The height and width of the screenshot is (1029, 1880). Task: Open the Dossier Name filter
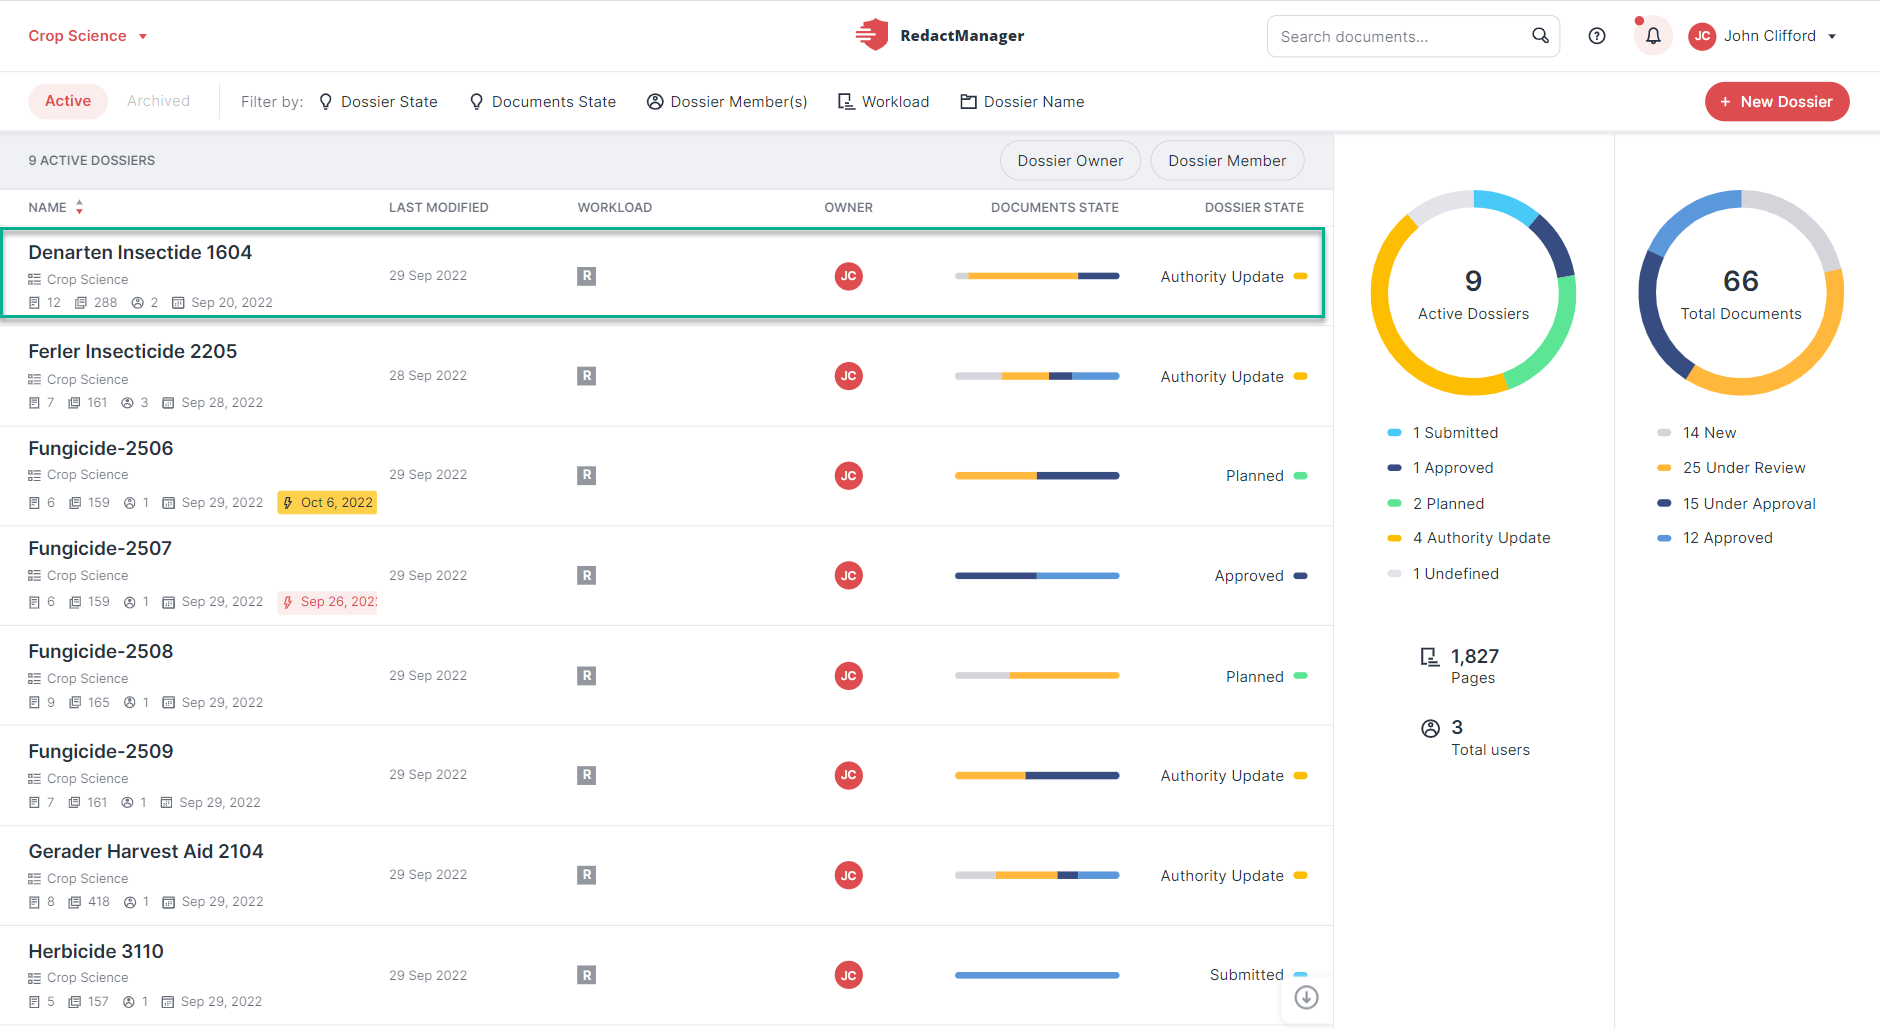[1022, 102]
